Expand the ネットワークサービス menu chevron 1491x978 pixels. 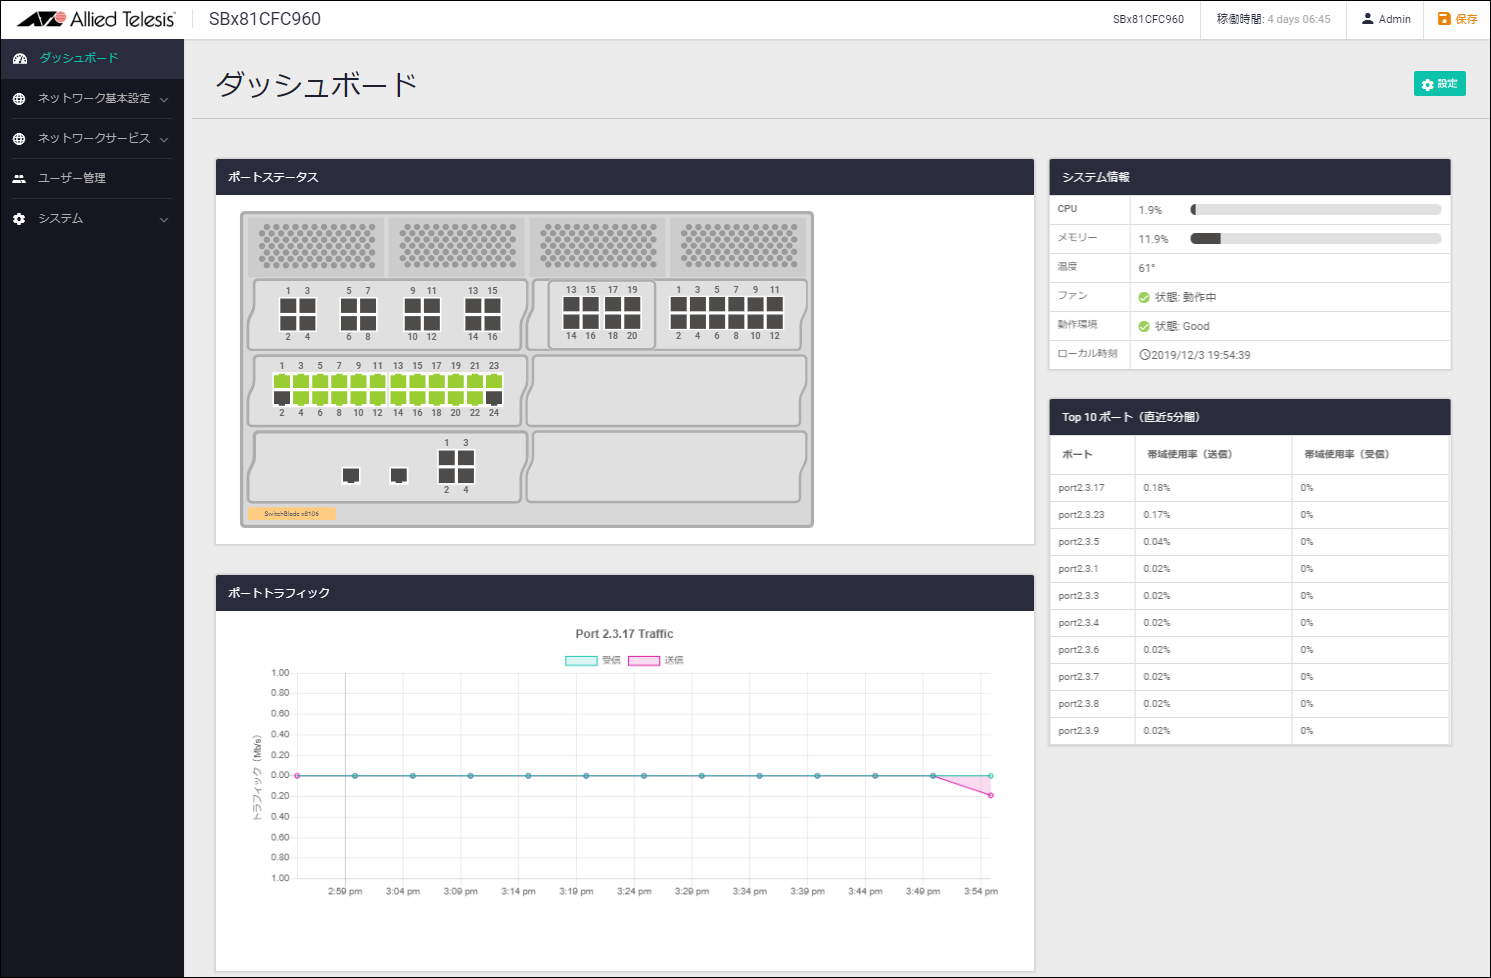tap(164, 139)
